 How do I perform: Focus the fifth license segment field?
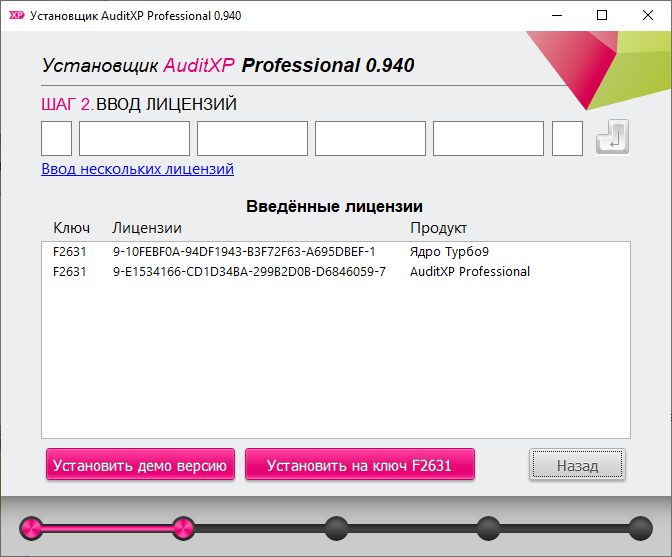[489, 138]
